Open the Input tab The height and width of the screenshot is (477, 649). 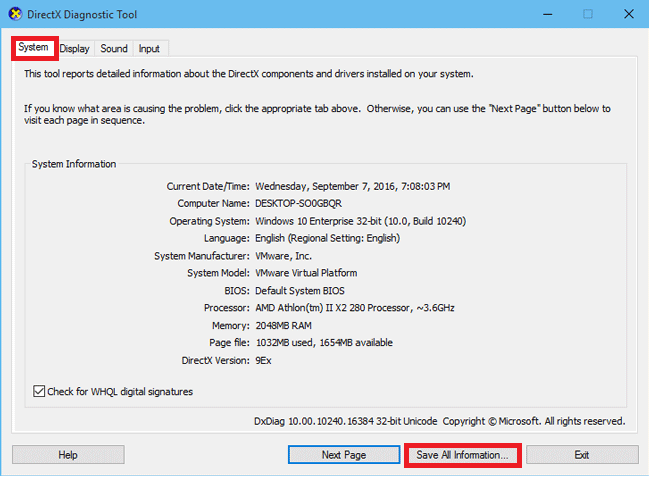(149, 49)
